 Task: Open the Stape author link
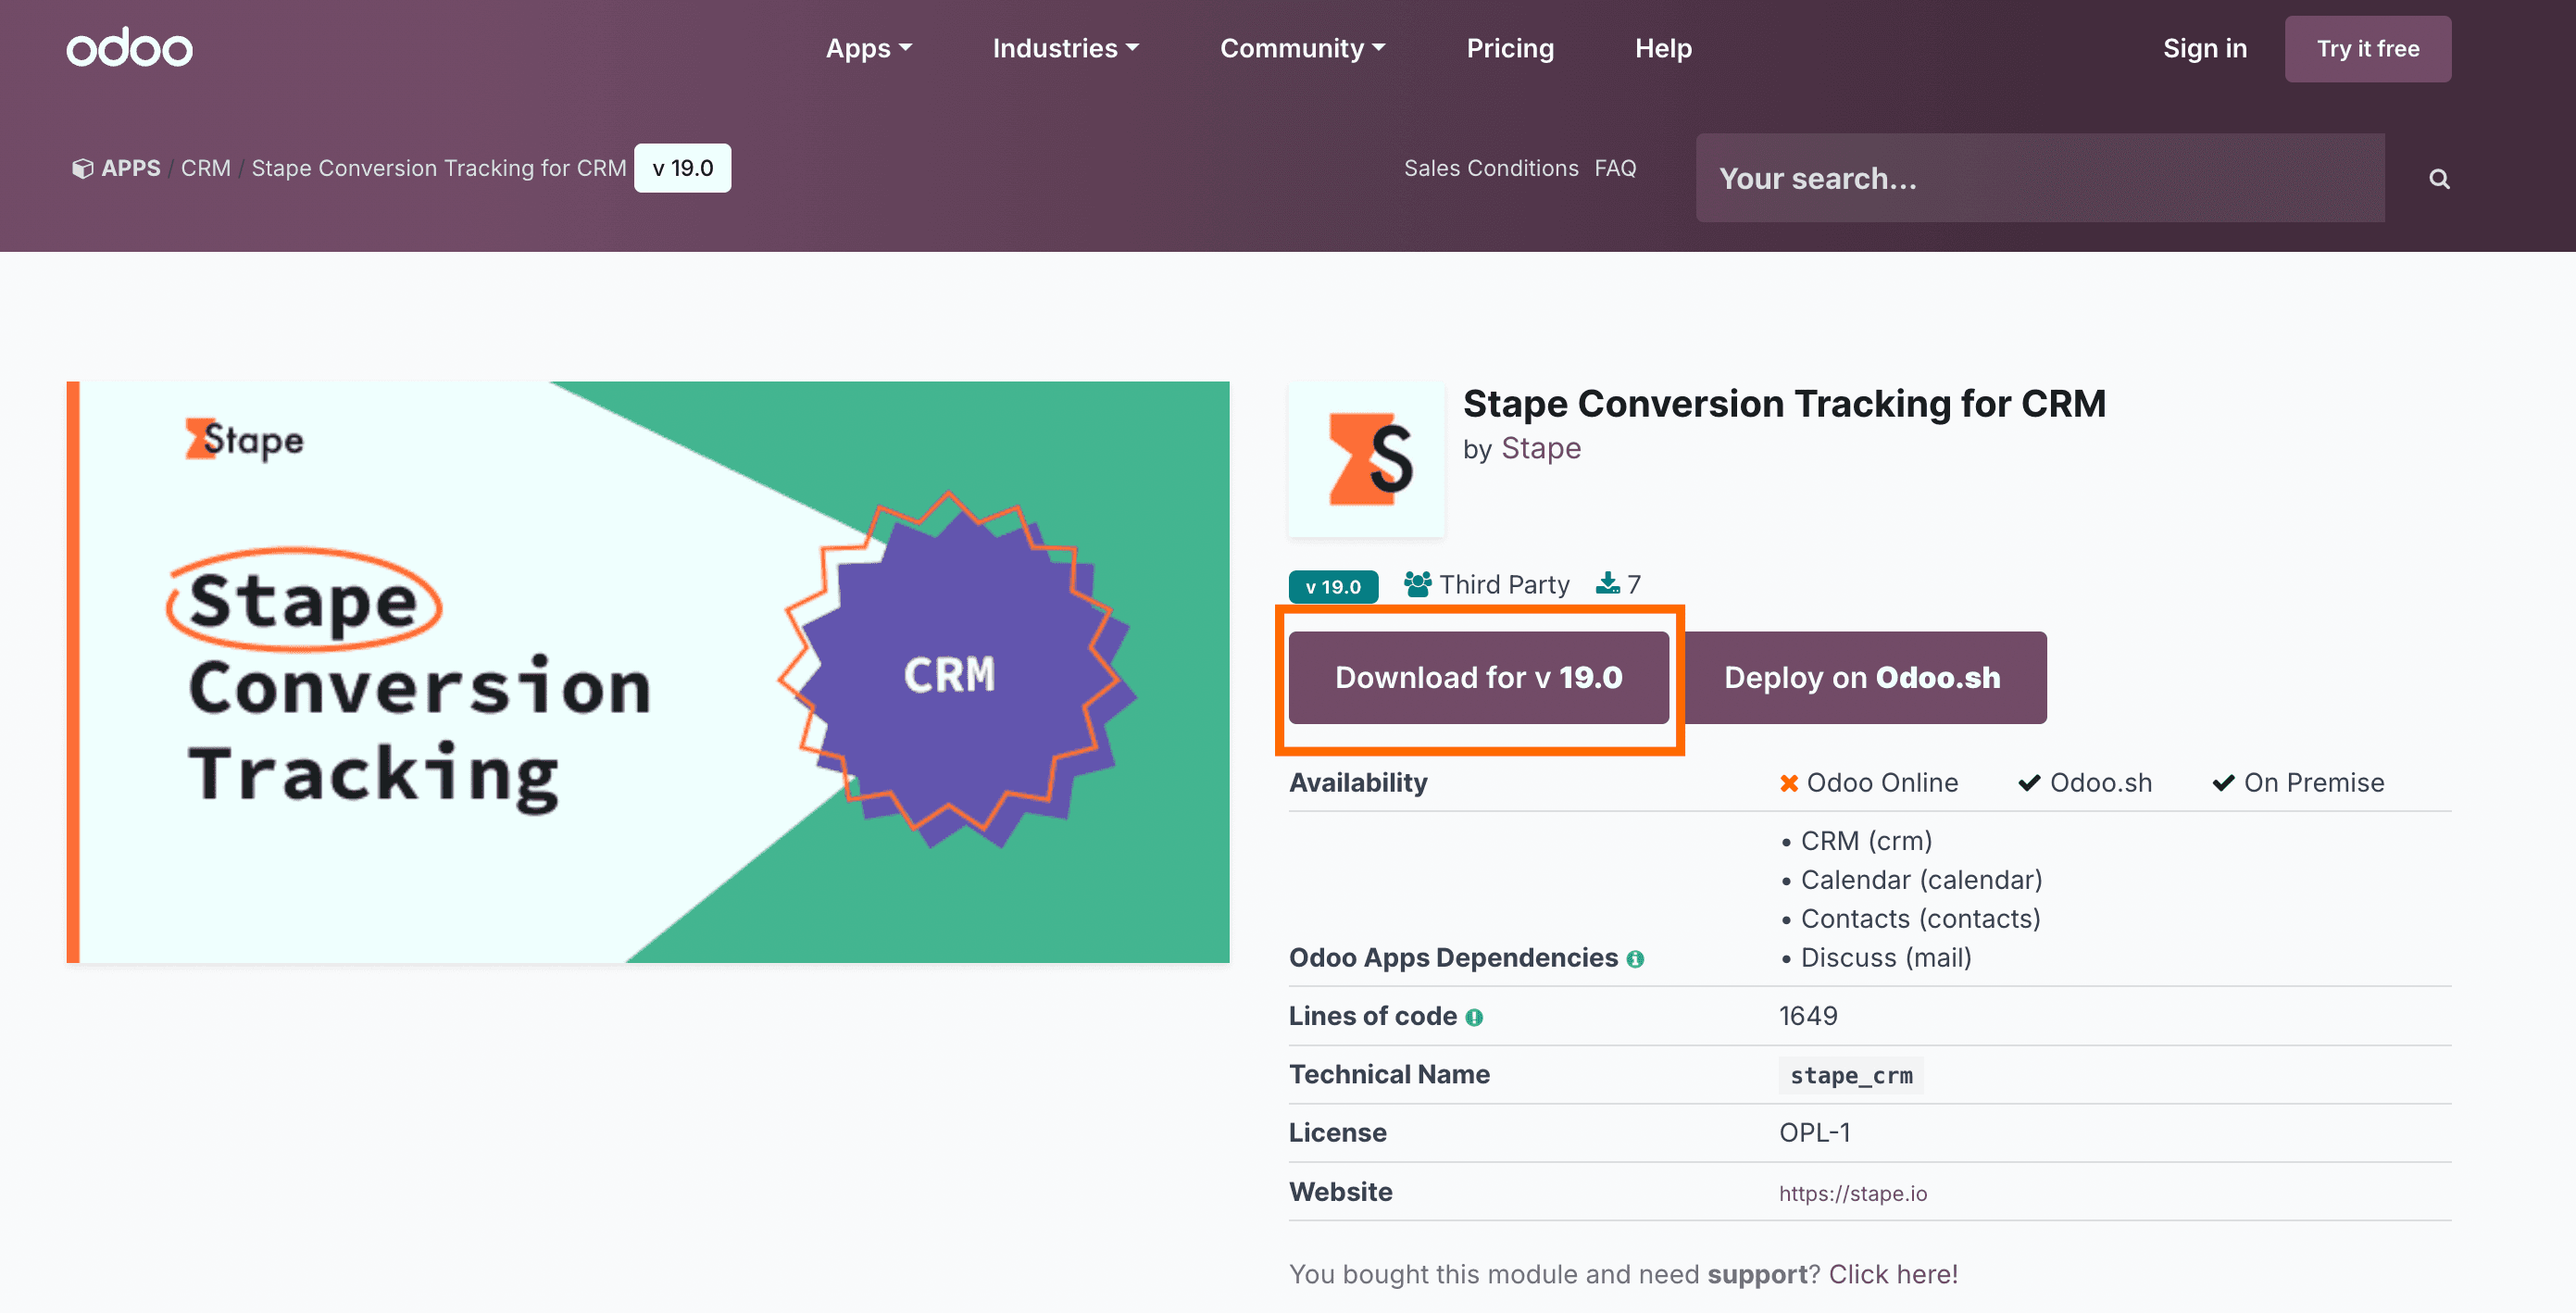[x=1541, y=449]
